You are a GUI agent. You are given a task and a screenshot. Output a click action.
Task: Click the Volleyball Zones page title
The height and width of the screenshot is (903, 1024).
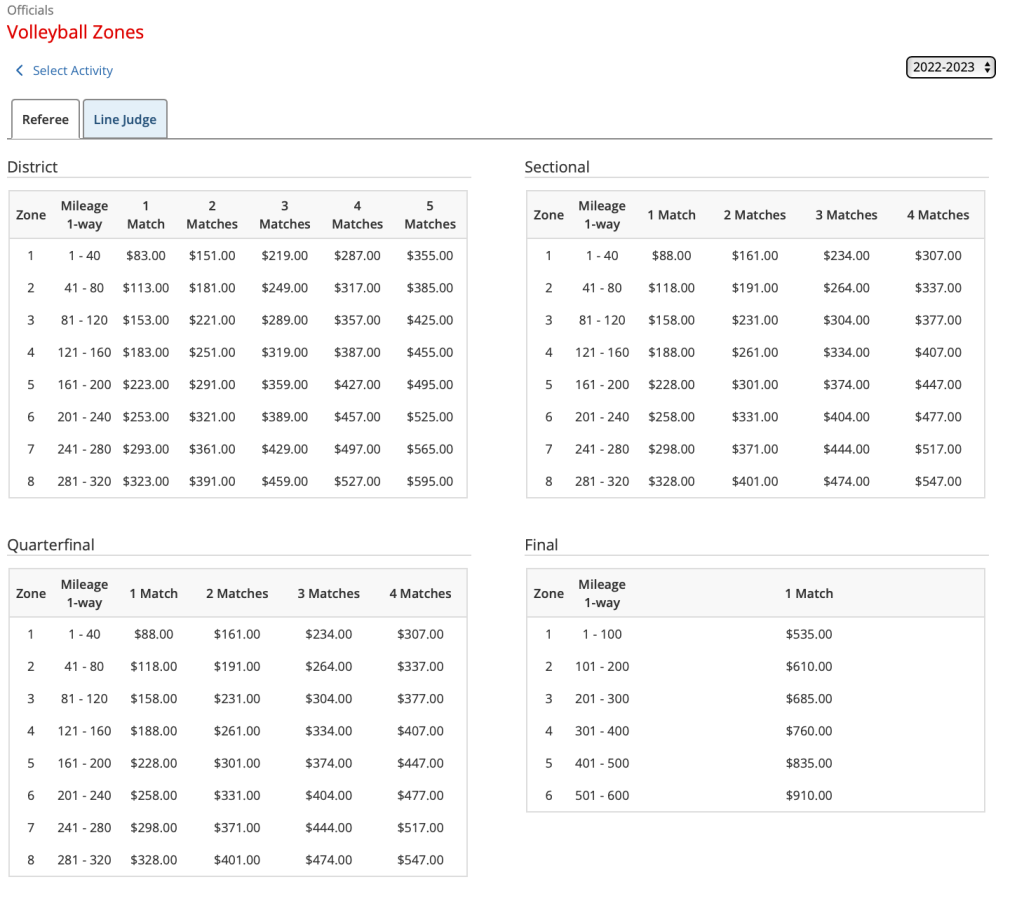click(x=75, y=32)
